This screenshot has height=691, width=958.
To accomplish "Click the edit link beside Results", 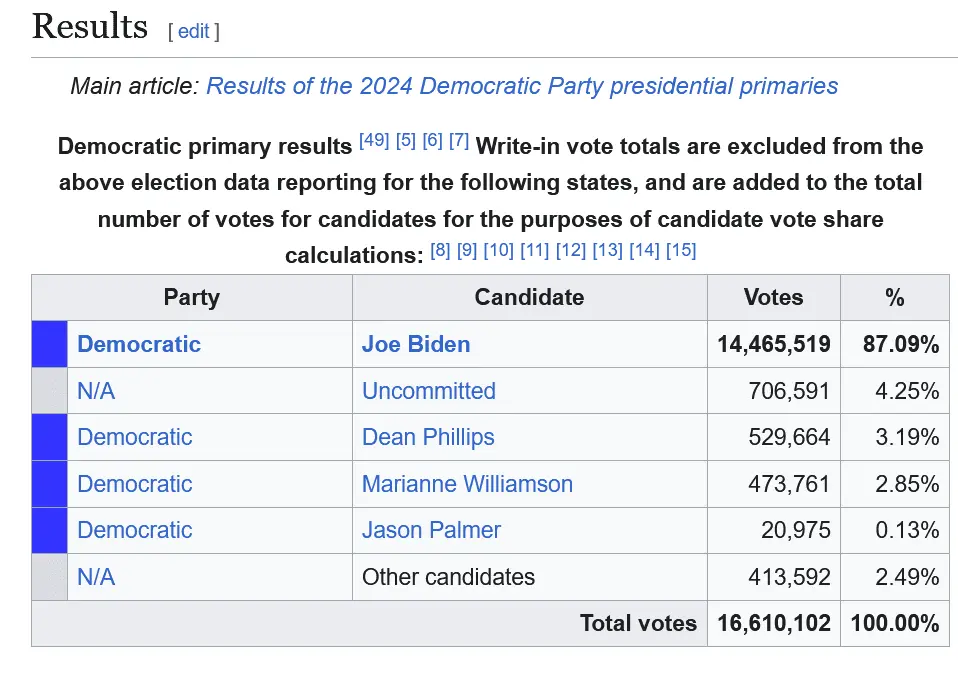I will tap(193, 31).
